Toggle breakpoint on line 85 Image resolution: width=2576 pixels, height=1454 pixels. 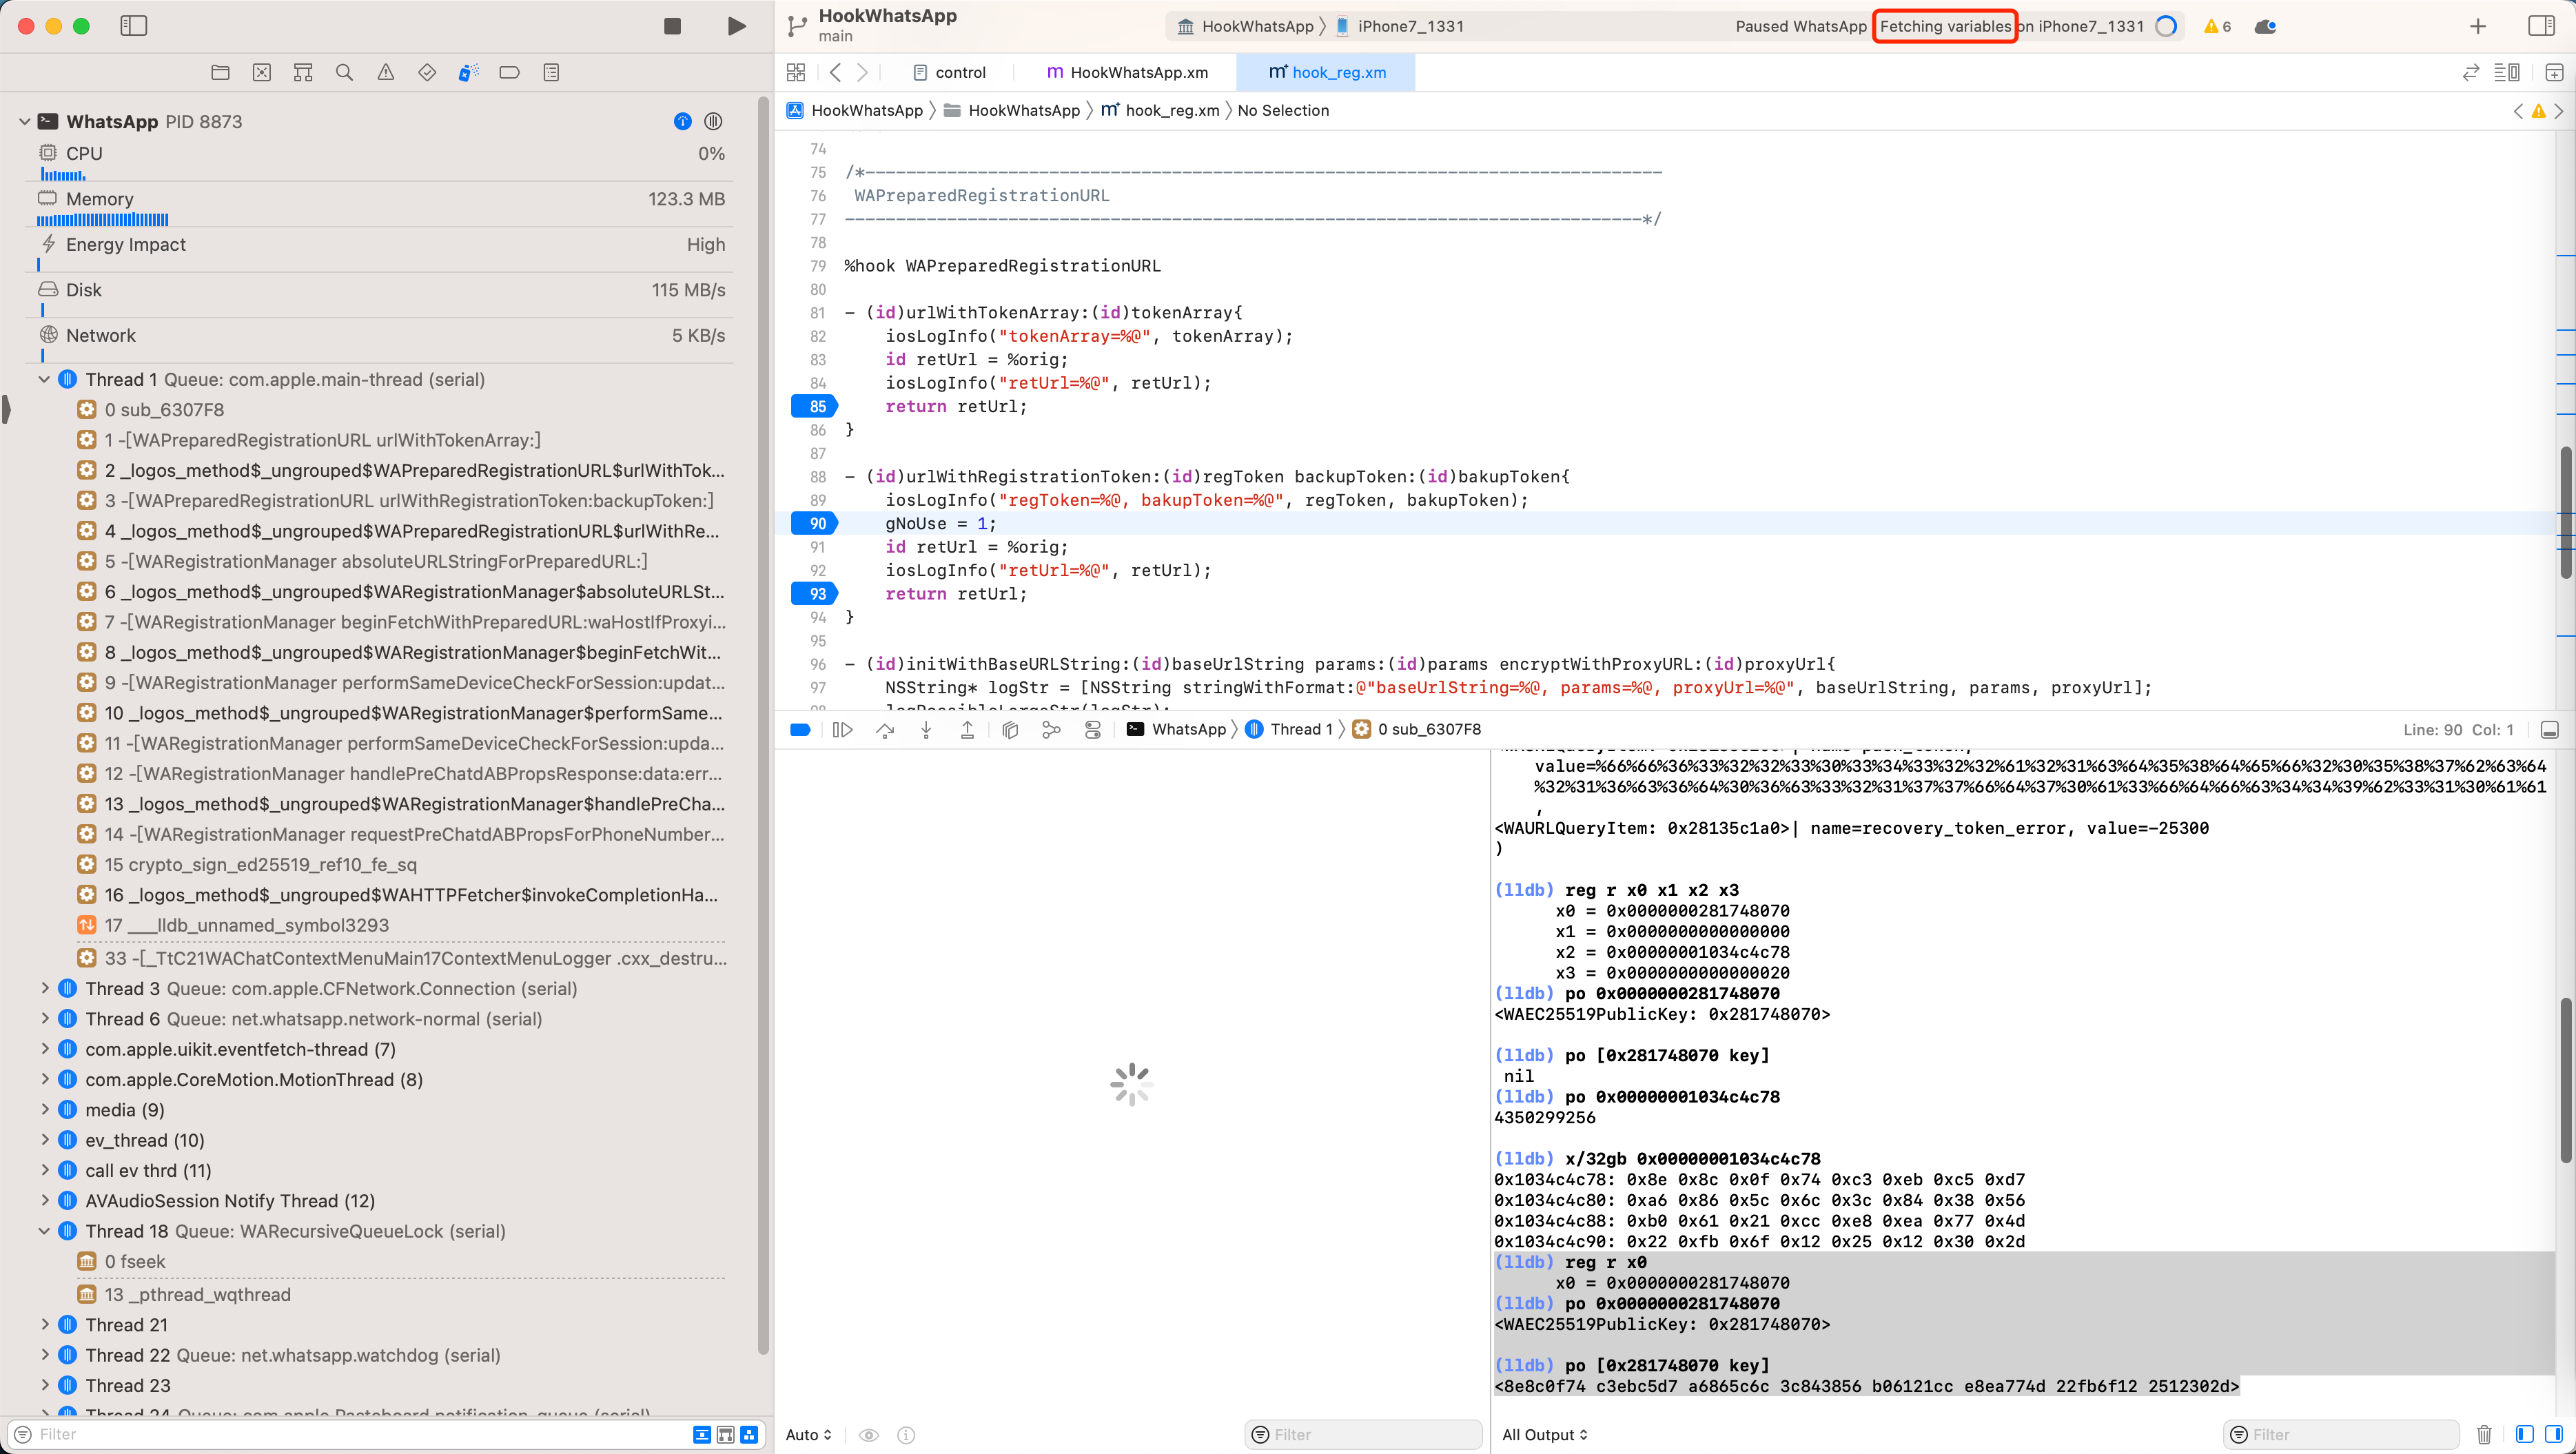[x=815, y=406]
